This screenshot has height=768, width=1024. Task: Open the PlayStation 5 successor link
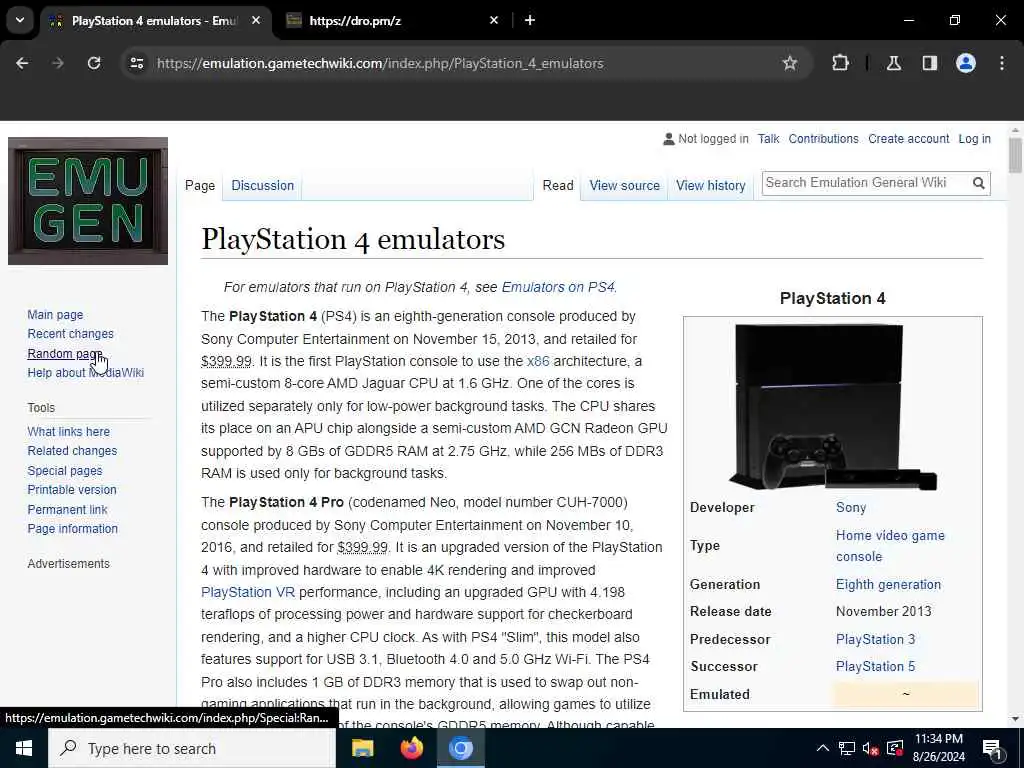pyautogui.click(x=875, y=667)
